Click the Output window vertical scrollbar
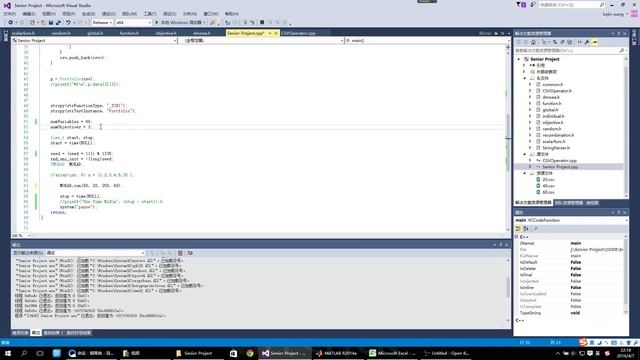This screenshot has width=640, height=360. [x=508, y=291]
